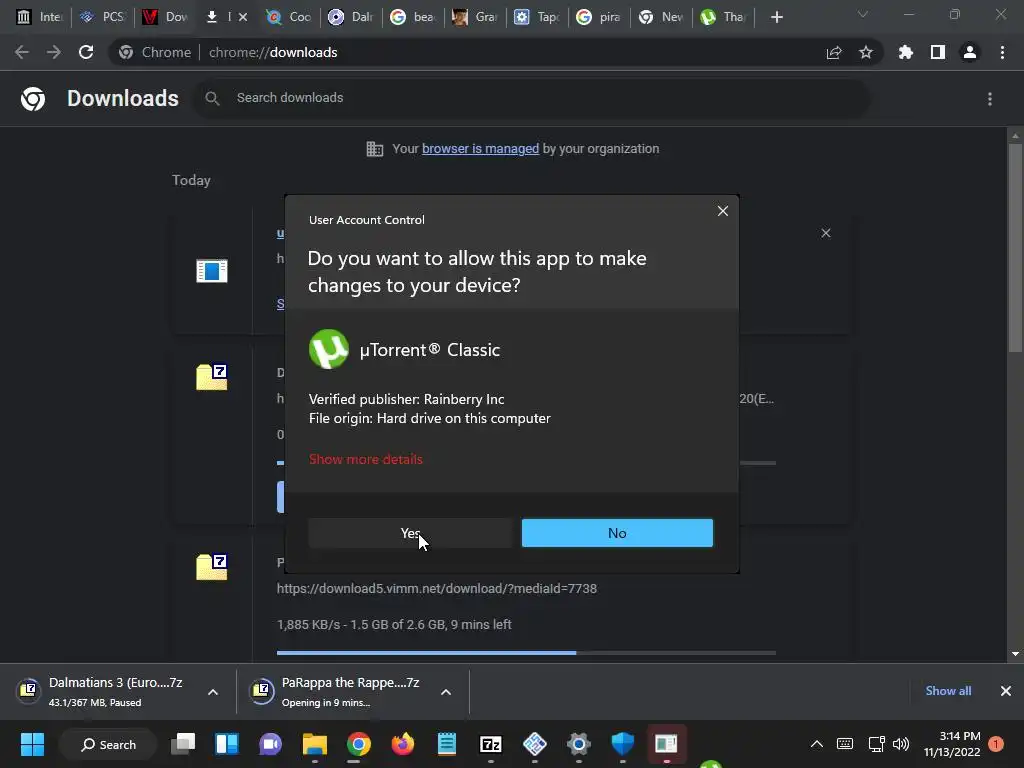Image resolution: width=1024 pixels, height=768 pixels.
Task: Close the downloads shelf bar
Action: point(1006,691)
